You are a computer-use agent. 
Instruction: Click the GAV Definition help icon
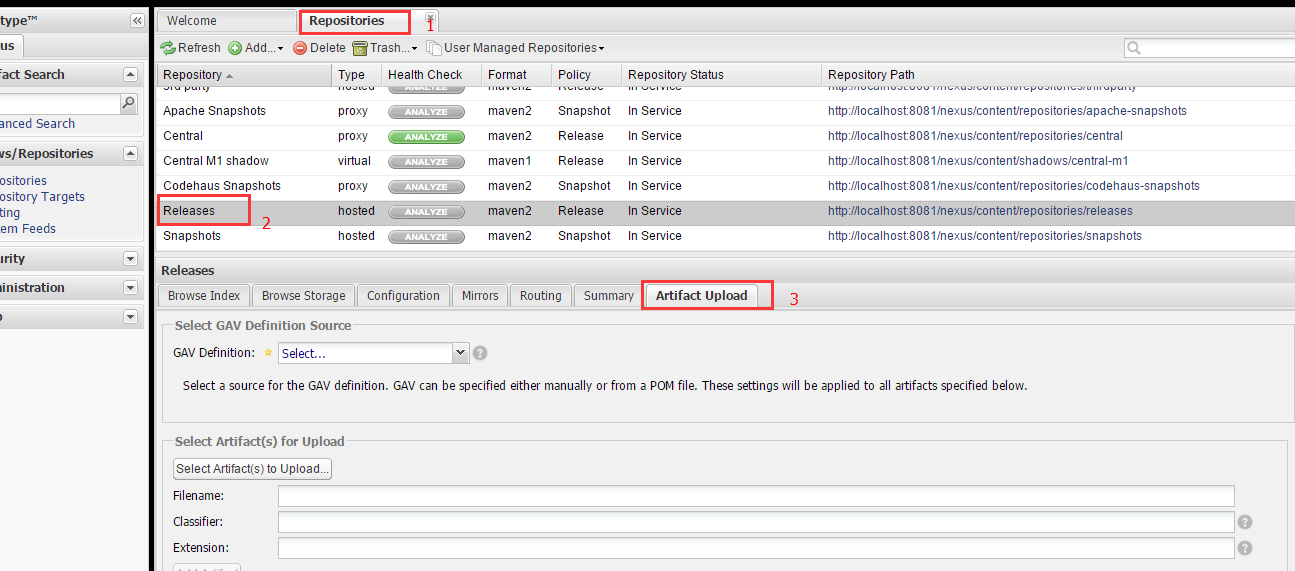coord(480,353)
